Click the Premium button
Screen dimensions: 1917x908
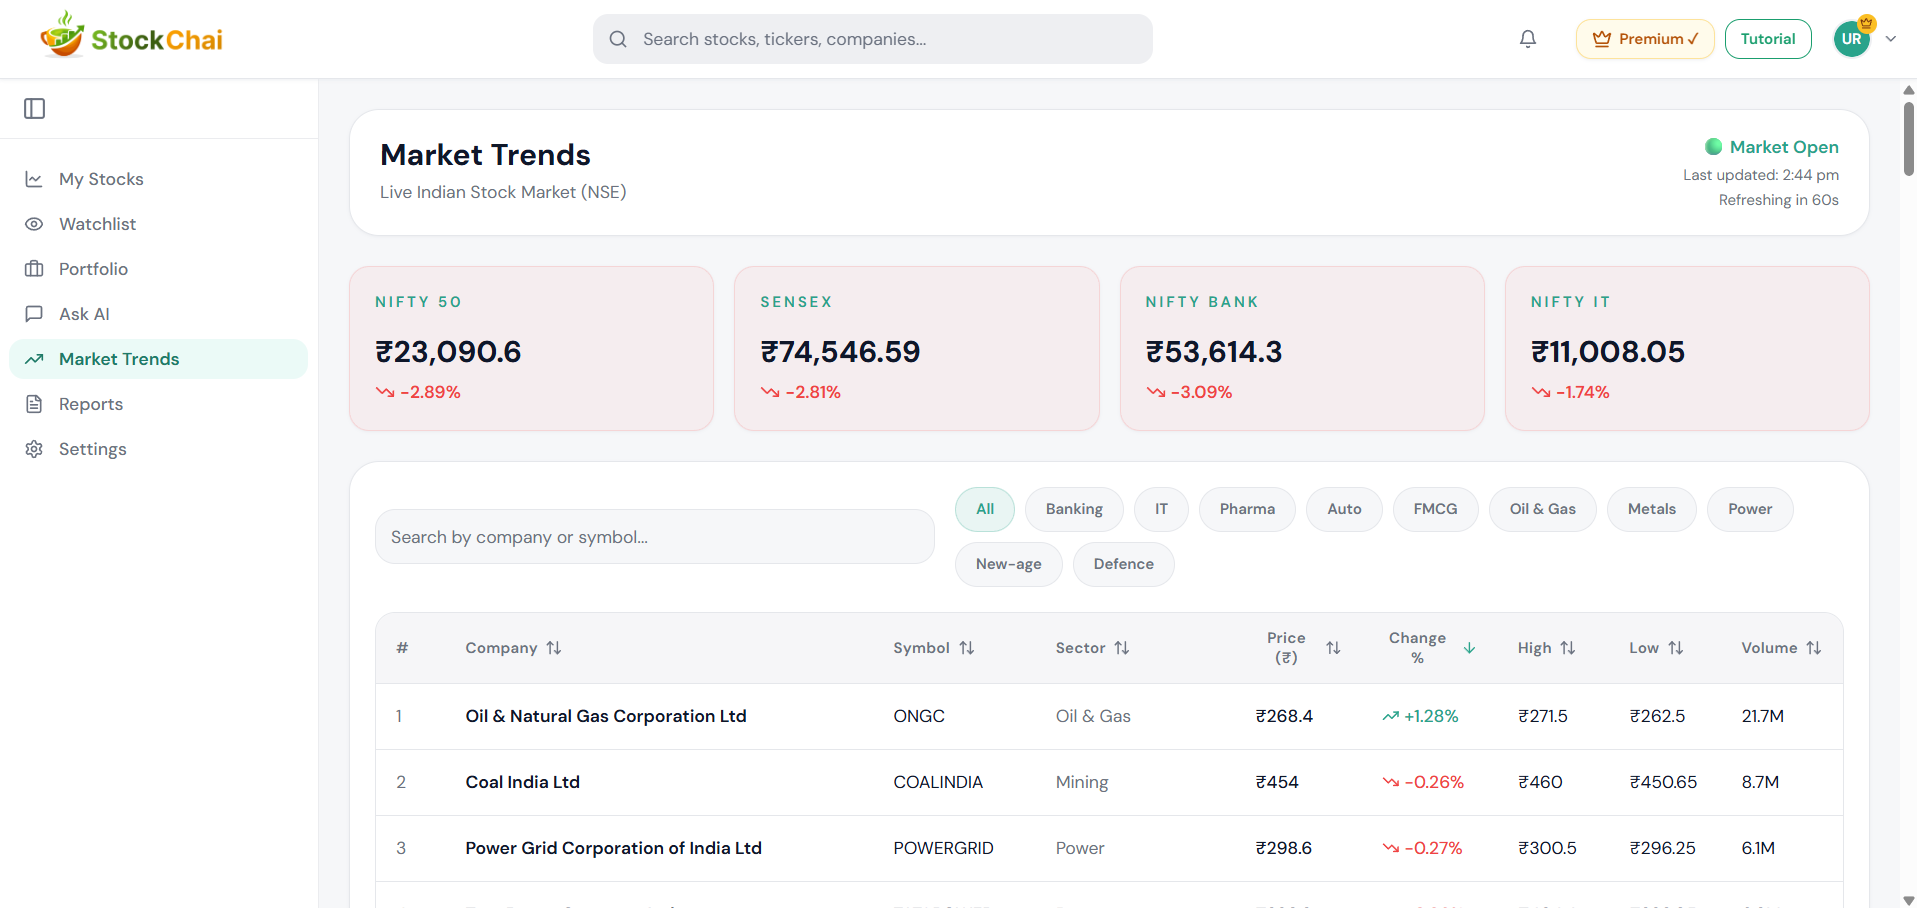1645,39
